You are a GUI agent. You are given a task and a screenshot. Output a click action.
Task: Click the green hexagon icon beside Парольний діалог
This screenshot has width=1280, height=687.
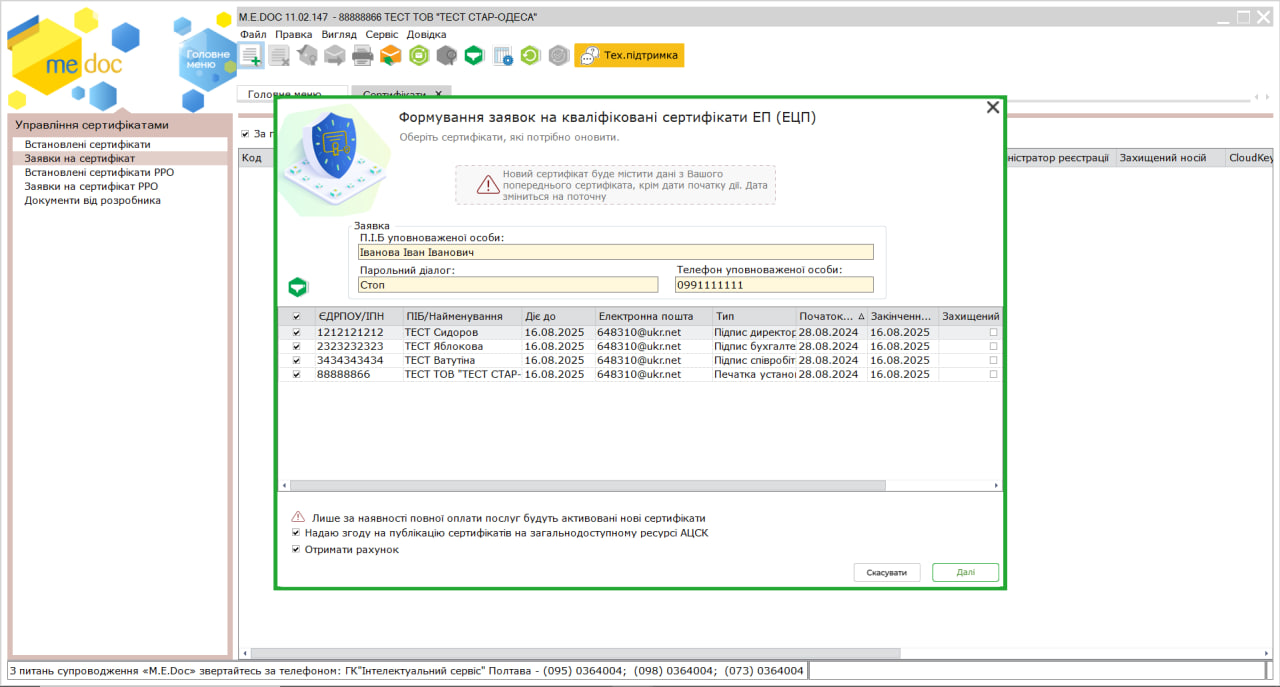(298, 288)
